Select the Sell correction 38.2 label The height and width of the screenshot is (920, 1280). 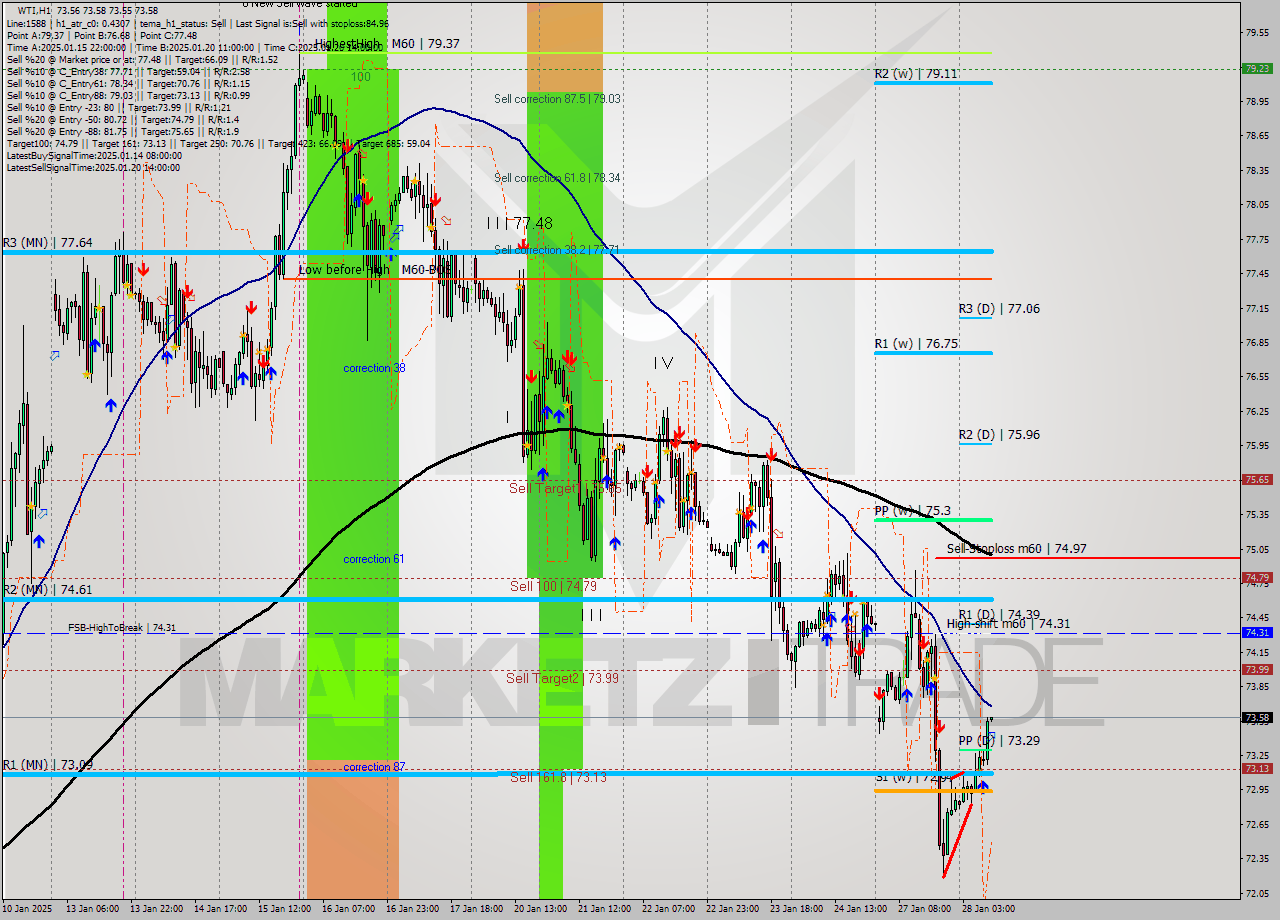pos(557,250)
